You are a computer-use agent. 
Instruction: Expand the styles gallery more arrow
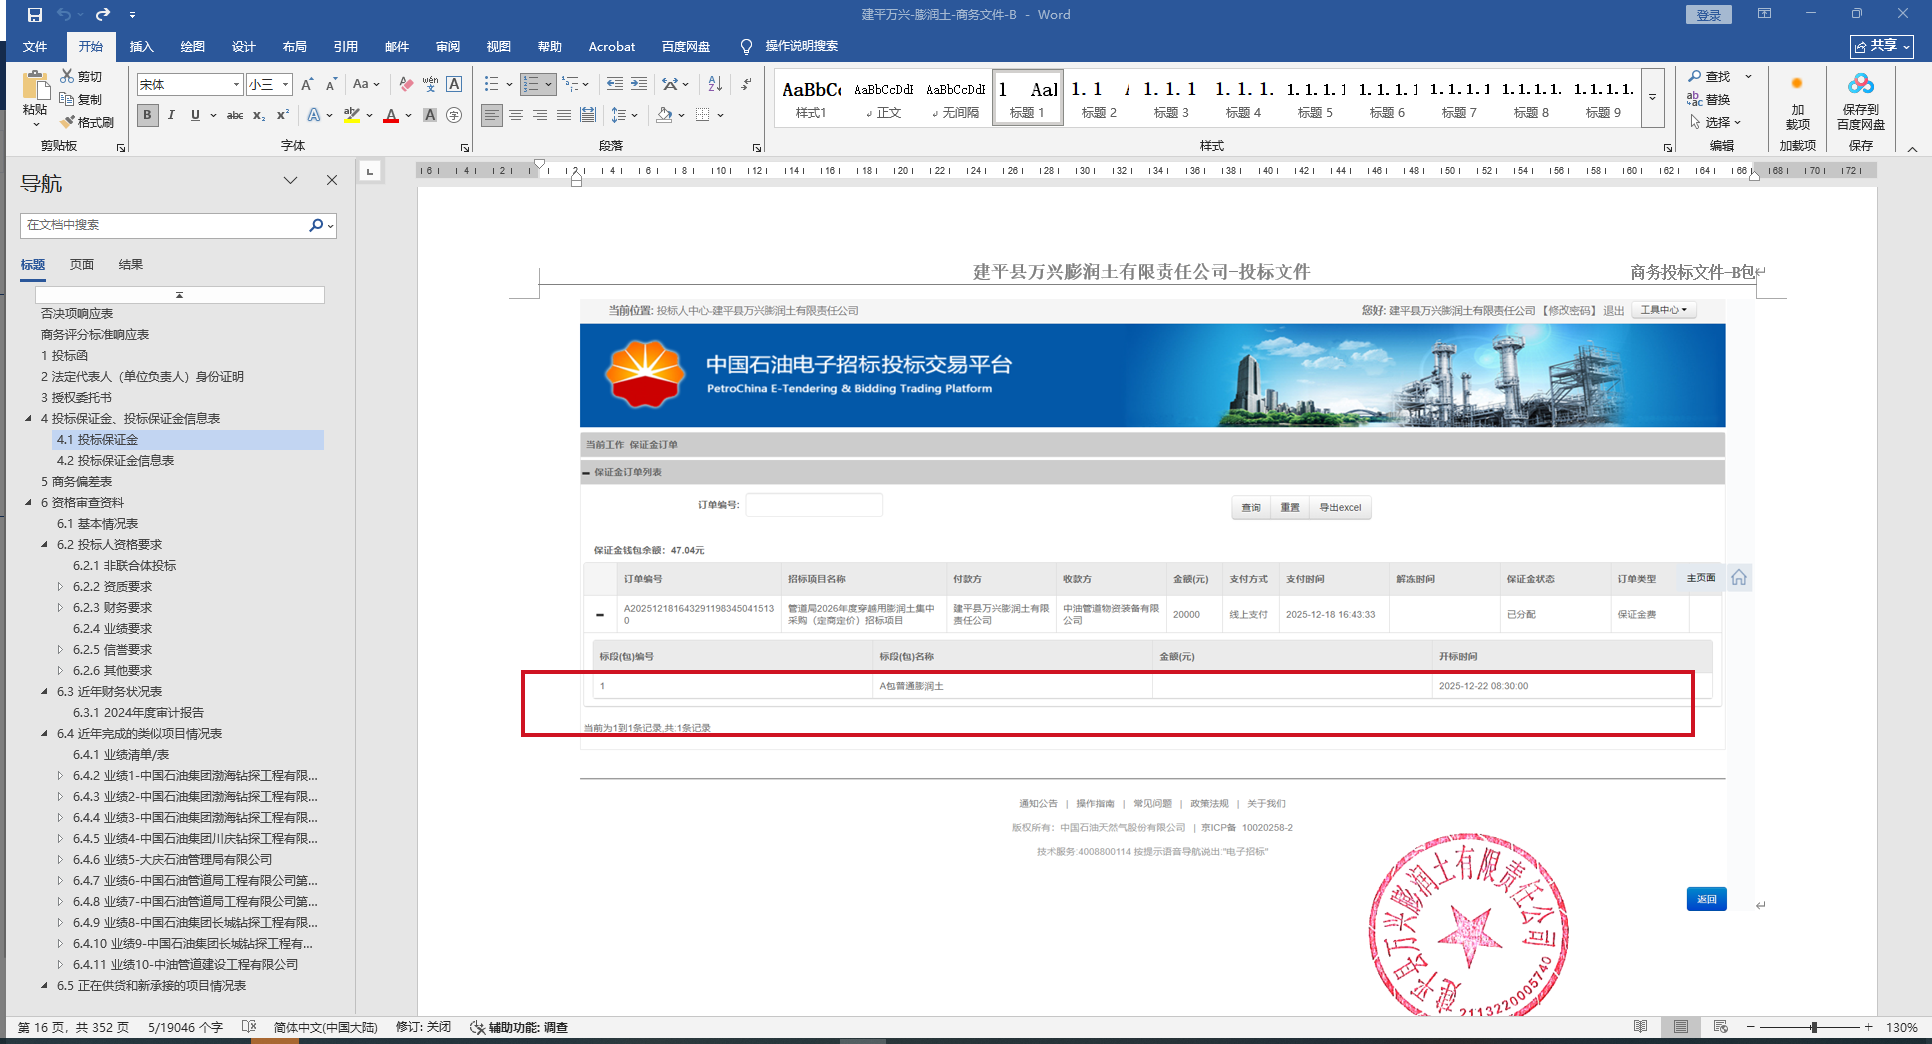coord(1653,98)
